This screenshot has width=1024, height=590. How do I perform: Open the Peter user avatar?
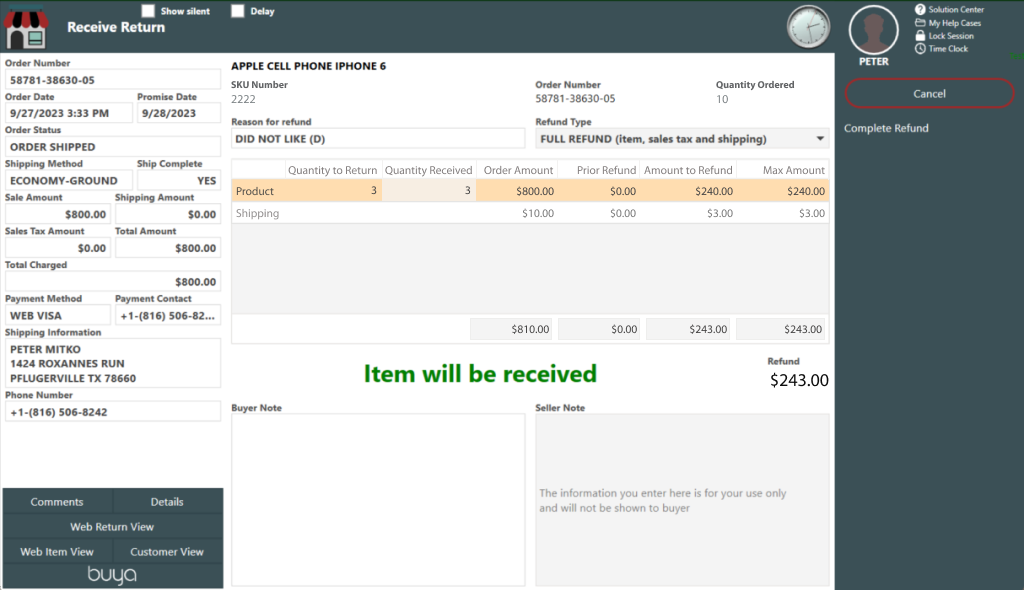(x=873, y=30)
